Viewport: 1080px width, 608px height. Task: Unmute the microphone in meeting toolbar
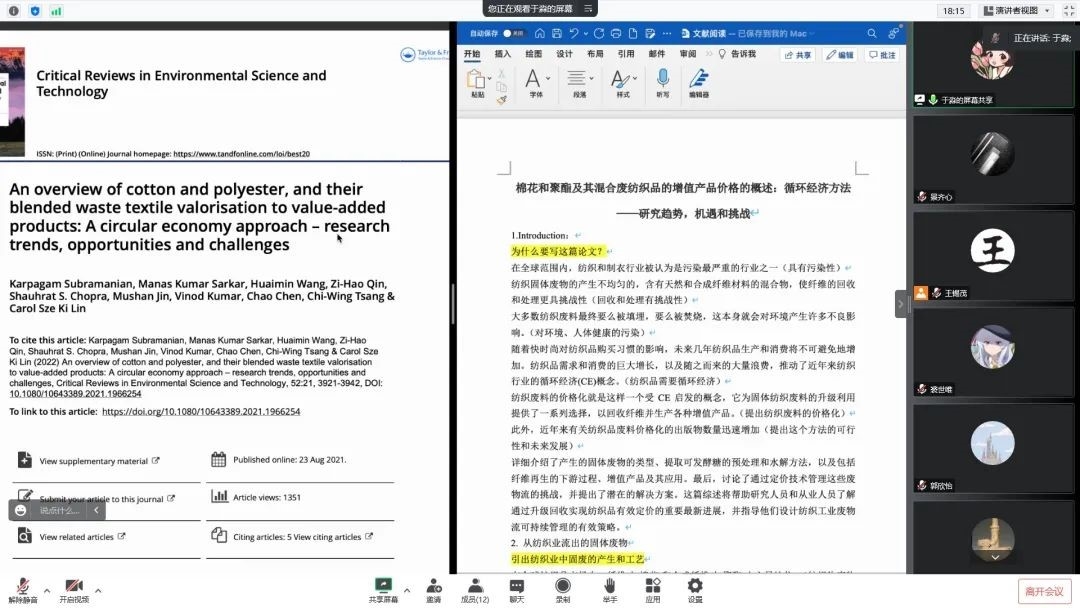pos(20,587)
